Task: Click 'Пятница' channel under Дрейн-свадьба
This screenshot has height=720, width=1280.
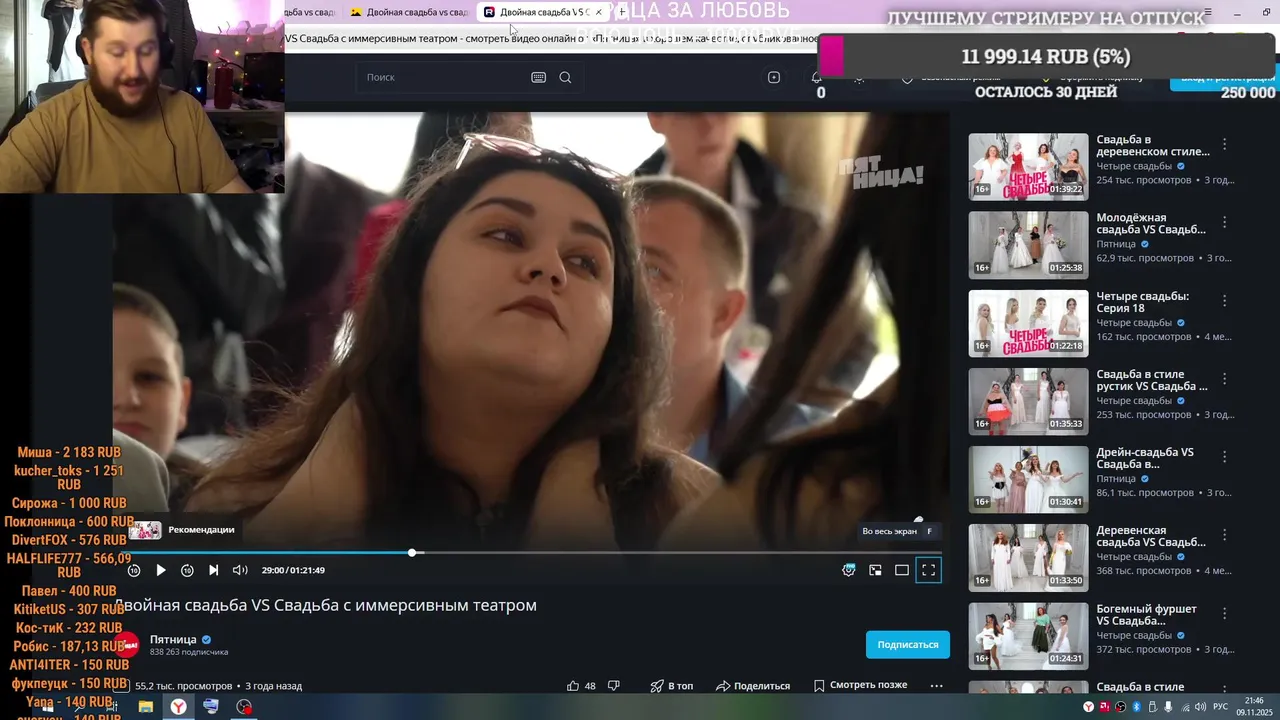Action: click(1116, 479)
